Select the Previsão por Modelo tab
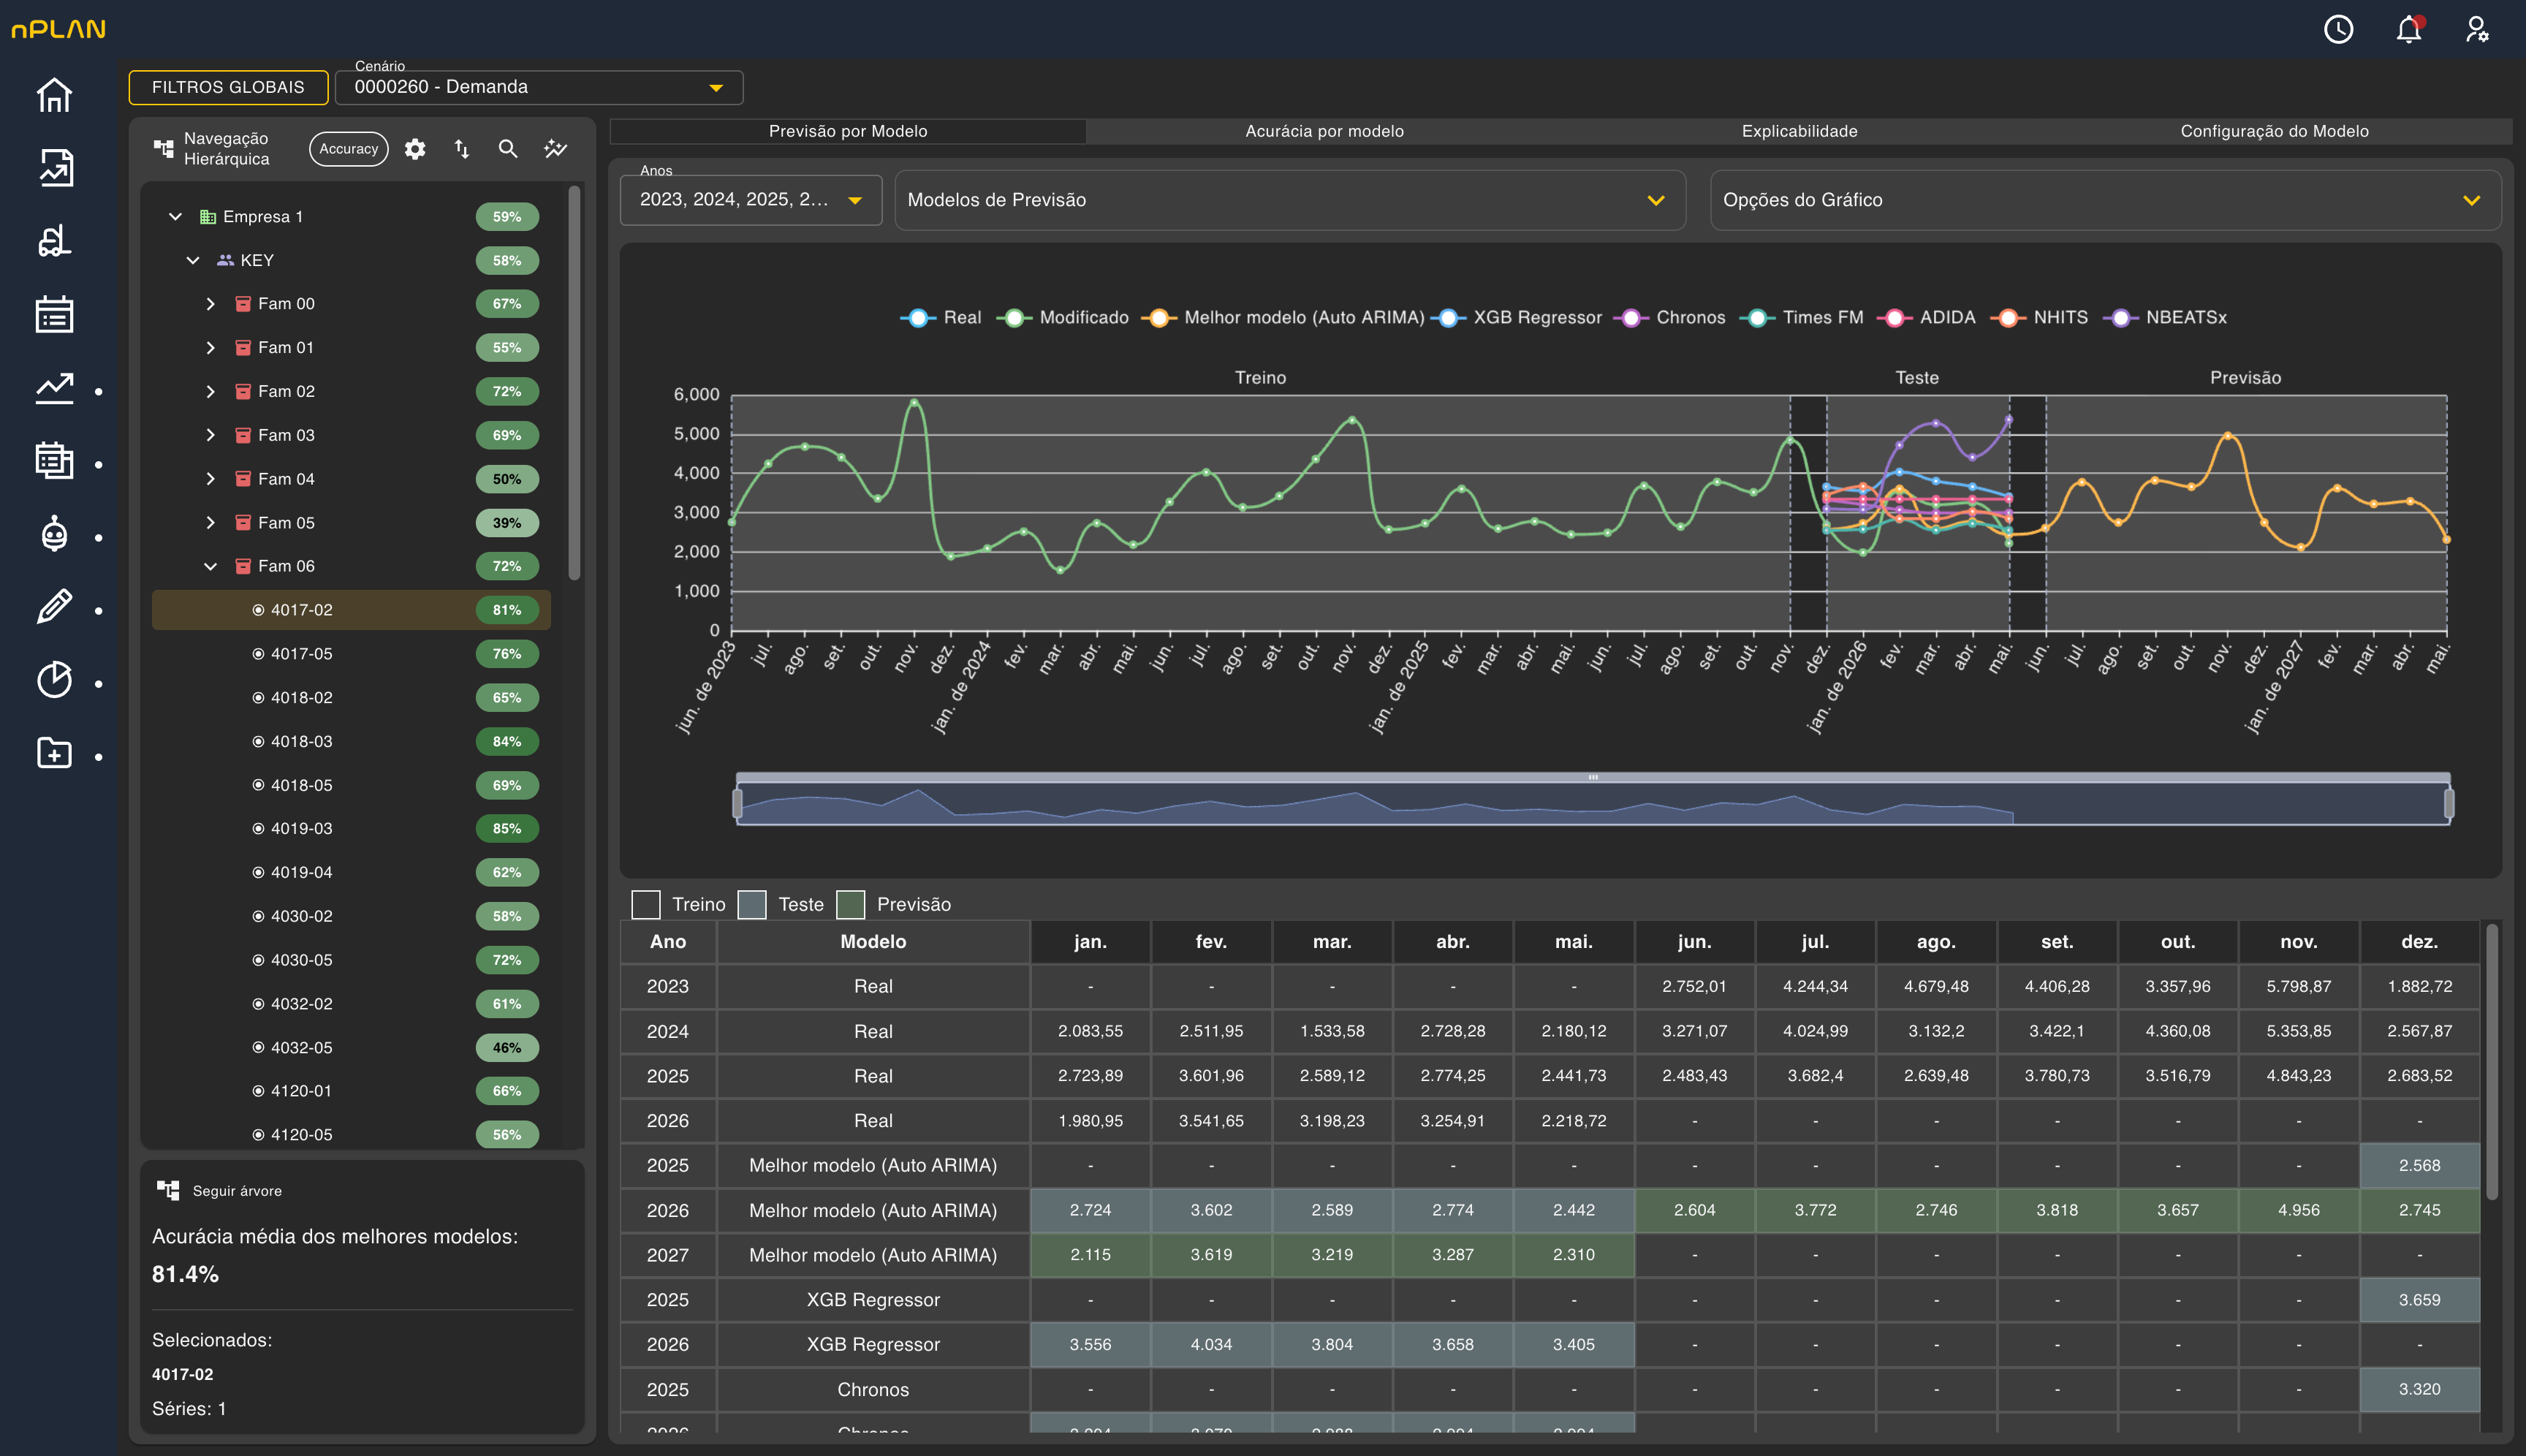 click(x=848, y=131)
